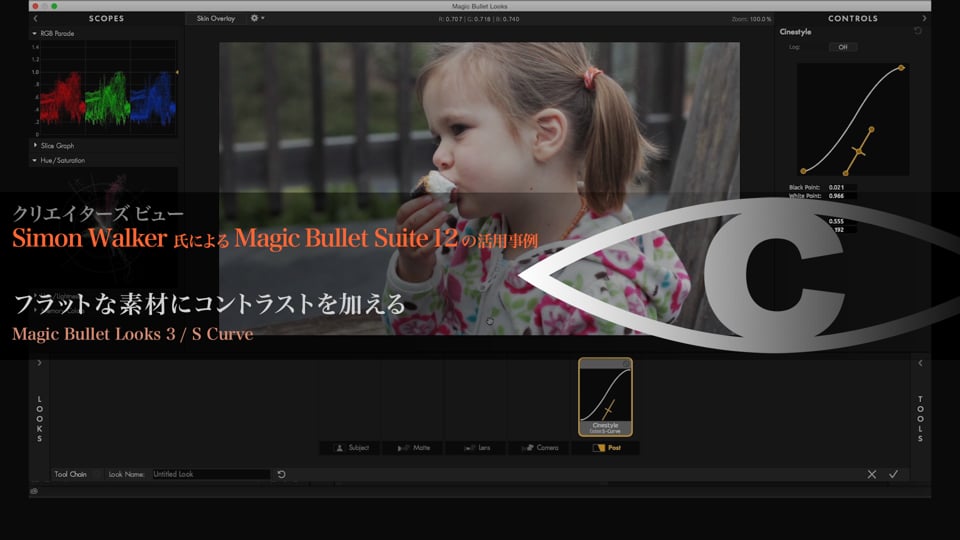
Task: Switch to the Lens stage tab
Action: pyautogui.click(x=477, y=448)
